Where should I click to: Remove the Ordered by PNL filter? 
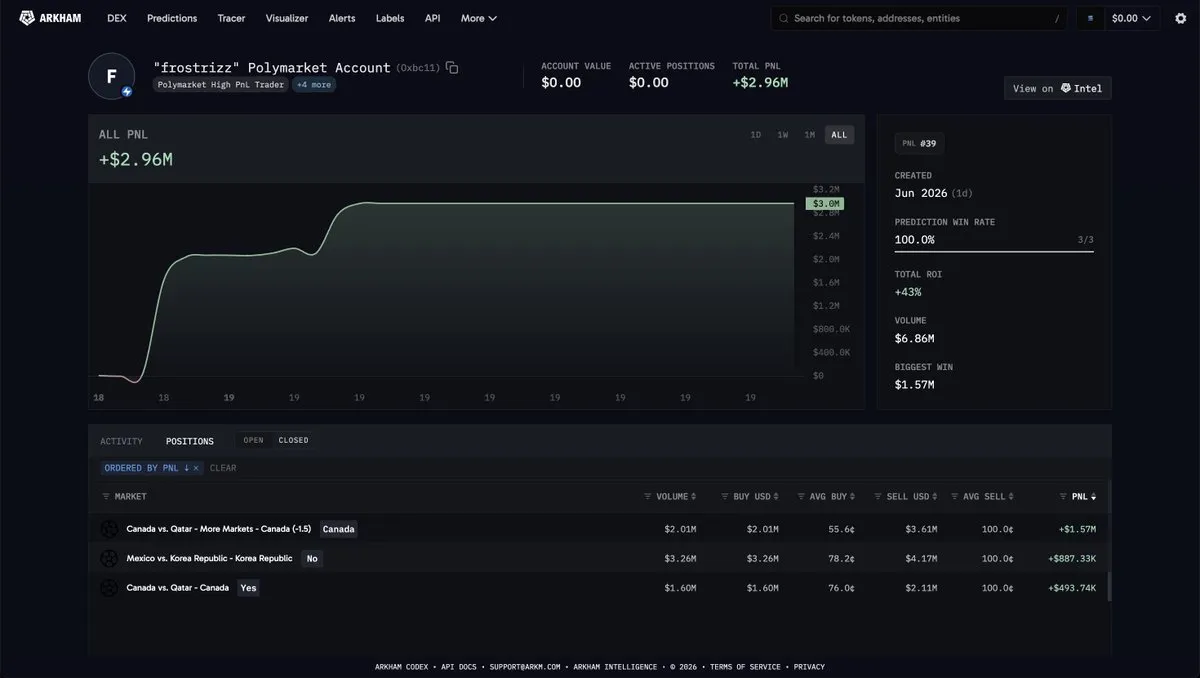(196, 468)
